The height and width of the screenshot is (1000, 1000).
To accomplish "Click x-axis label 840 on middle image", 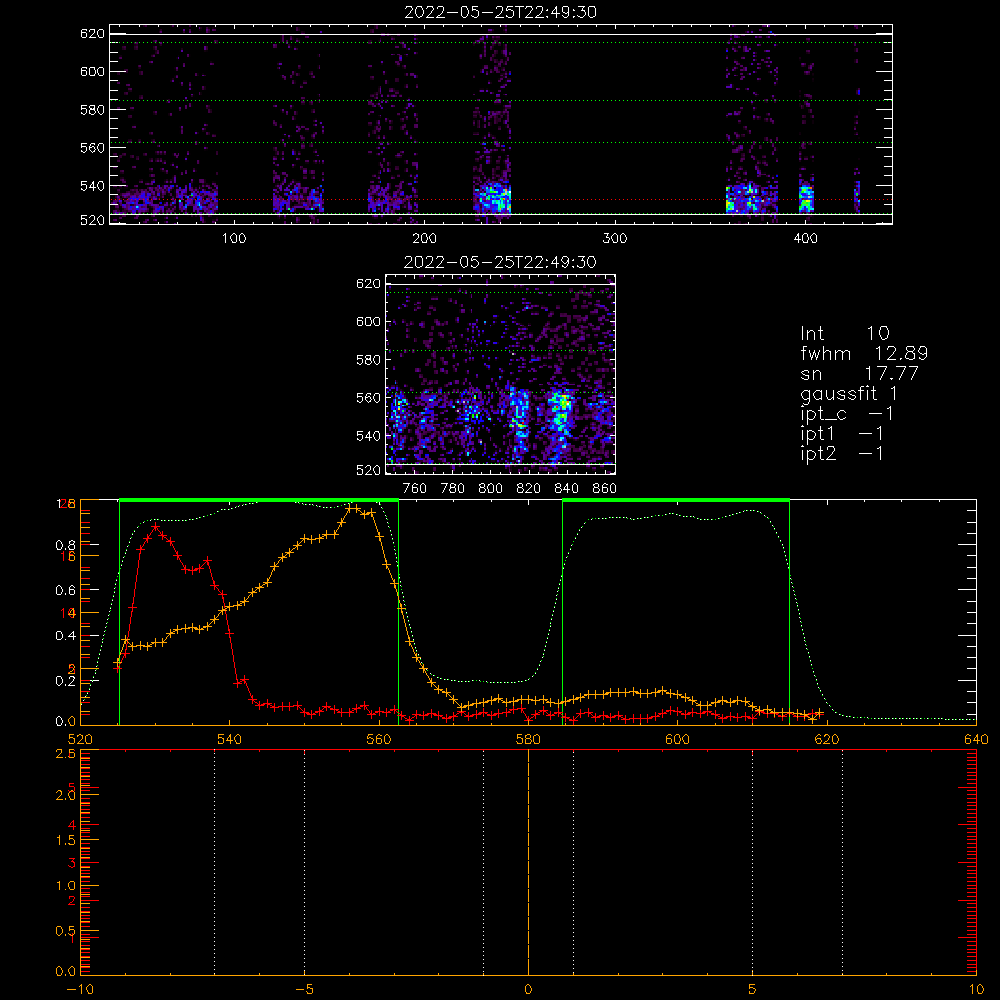I will (566, 489).
